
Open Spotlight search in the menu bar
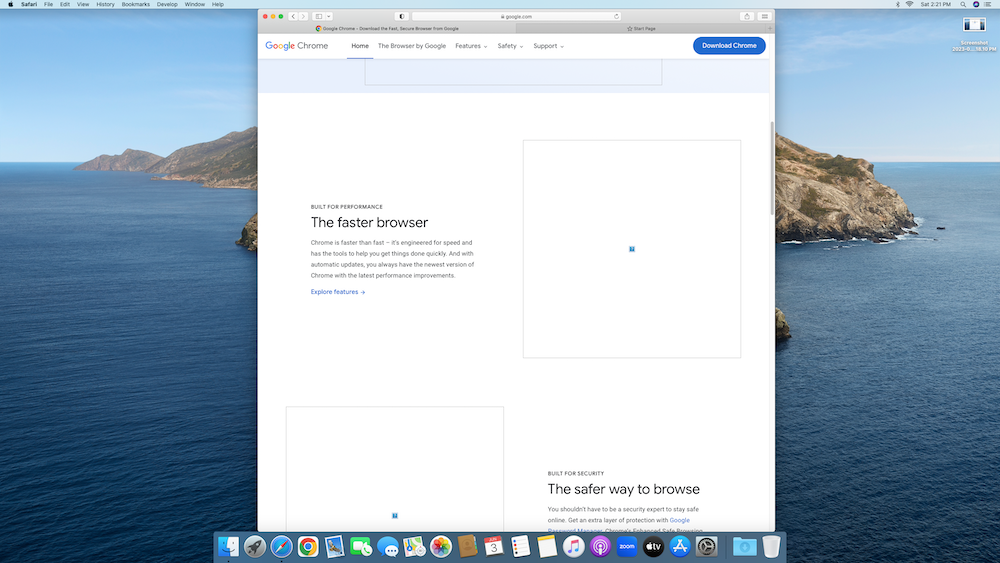coord(963,4)
